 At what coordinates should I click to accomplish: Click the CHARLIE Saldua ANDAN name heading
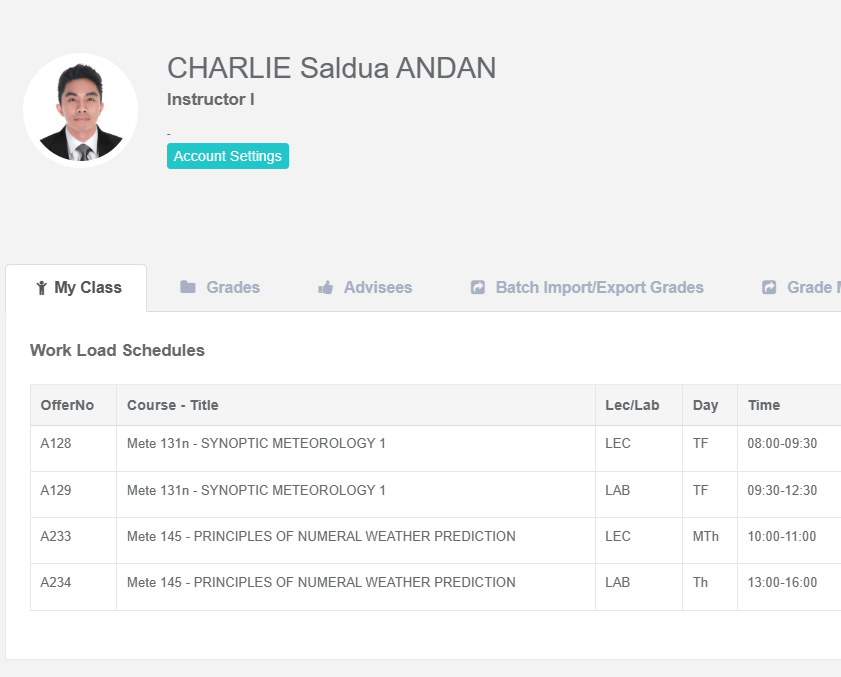pos(331,68)
